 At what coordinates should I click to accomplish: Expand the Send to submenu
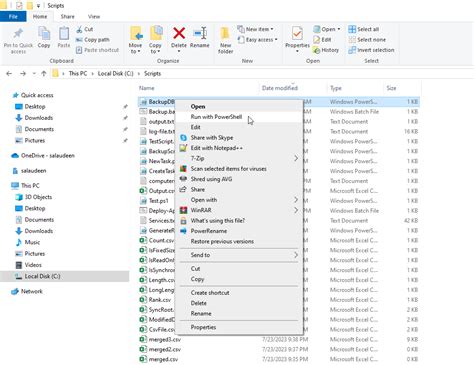click(239, 255)
